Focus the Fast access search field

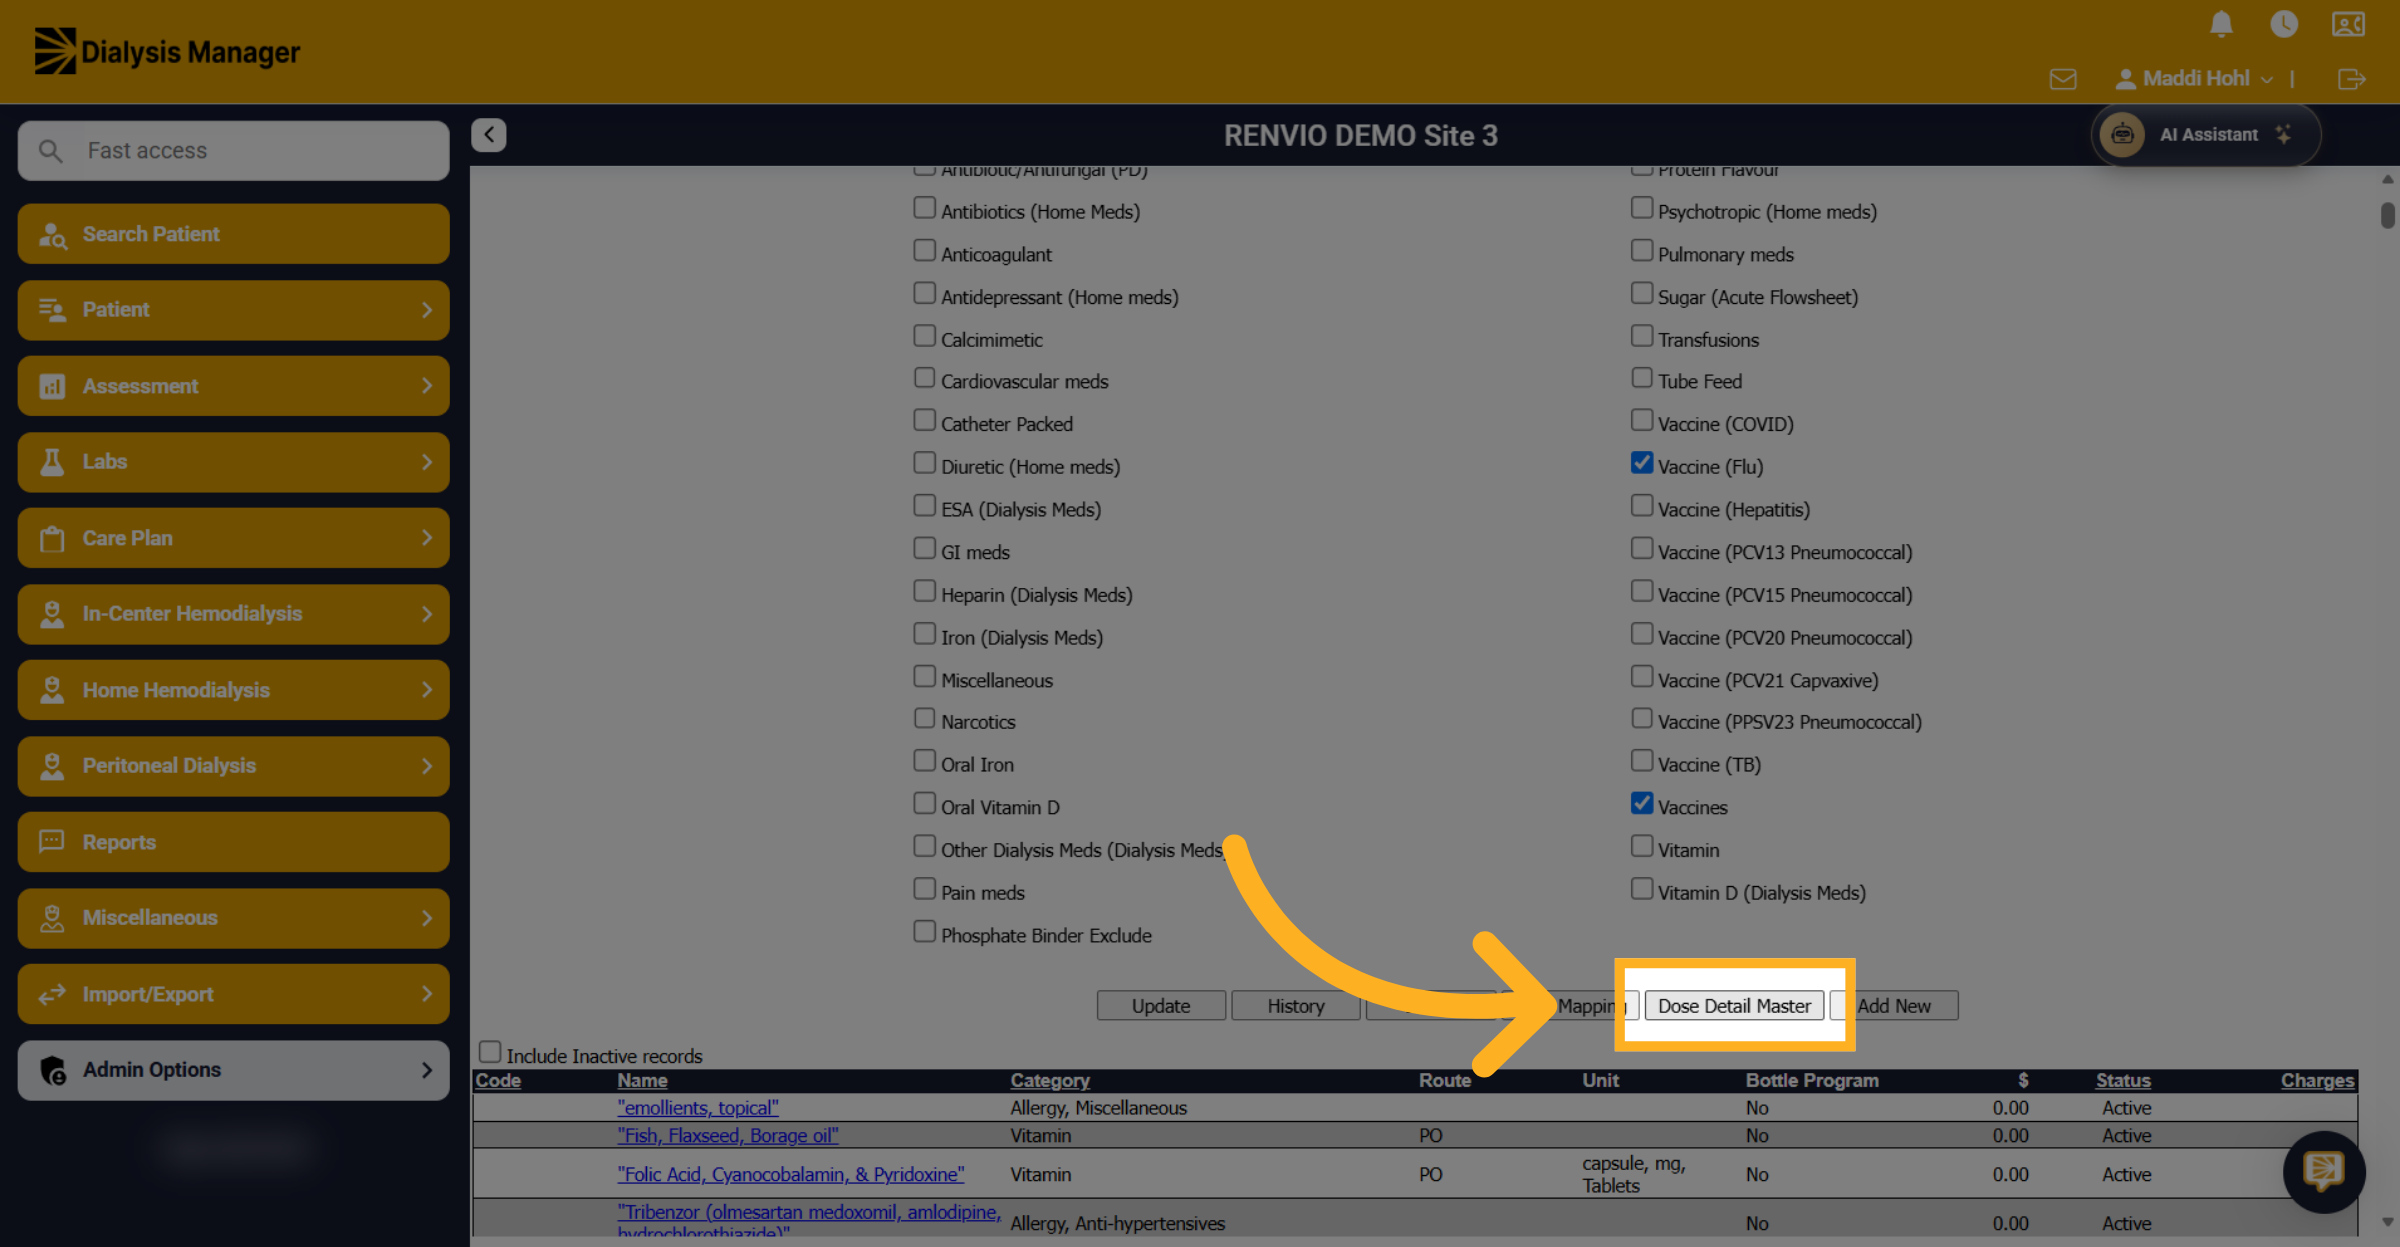[x=233, y=151]
